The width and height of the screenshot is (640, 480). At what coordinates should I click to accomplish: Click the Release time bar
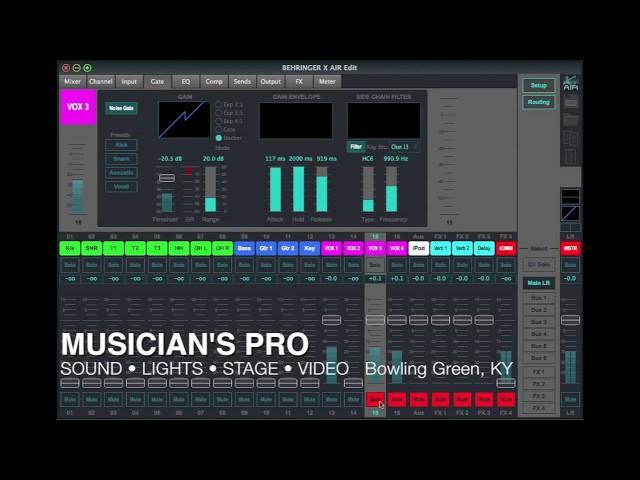[322, 189]
